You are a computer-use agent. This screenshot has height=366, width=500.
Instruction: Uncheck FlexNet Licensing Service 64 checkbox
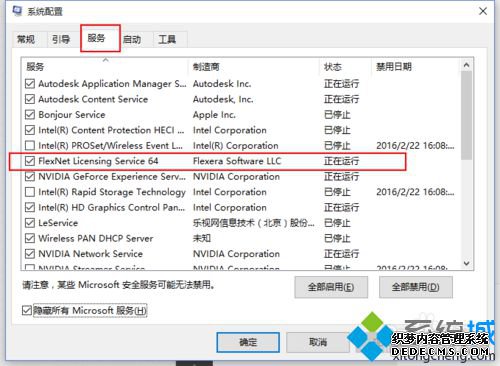(30, 161)
